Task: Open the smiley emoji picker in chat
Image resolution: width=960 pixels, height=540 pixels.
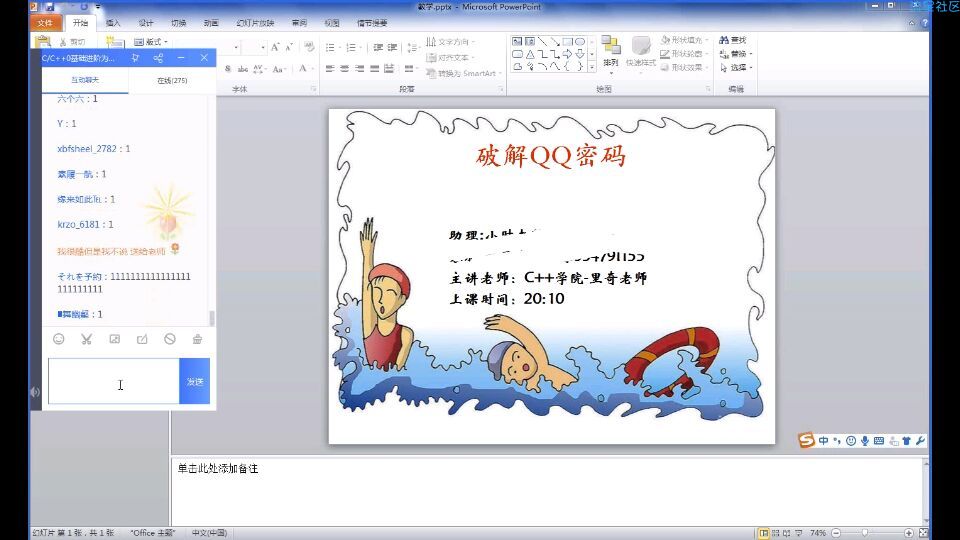Action: click(59, 339)
